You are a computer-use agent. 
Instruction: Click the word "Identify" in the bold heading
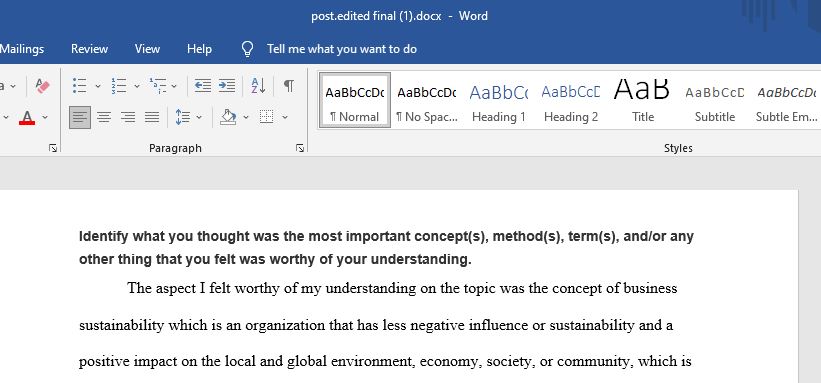[x=104, y=237]
